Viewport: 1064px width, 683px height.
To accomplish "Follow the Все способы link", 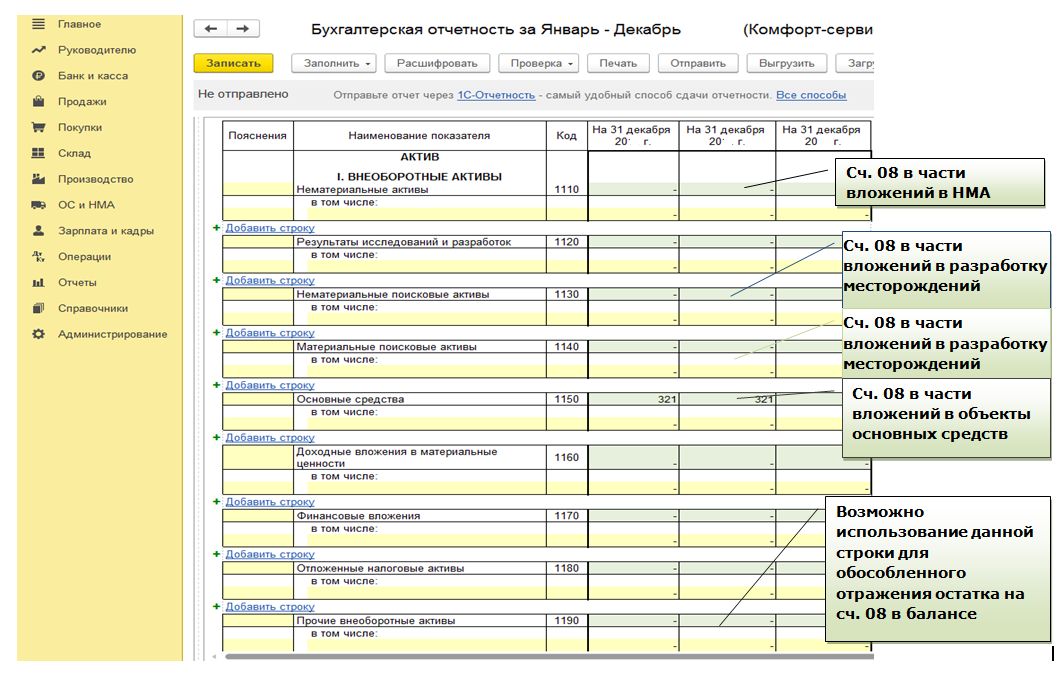I will click(x=811, y=95).
